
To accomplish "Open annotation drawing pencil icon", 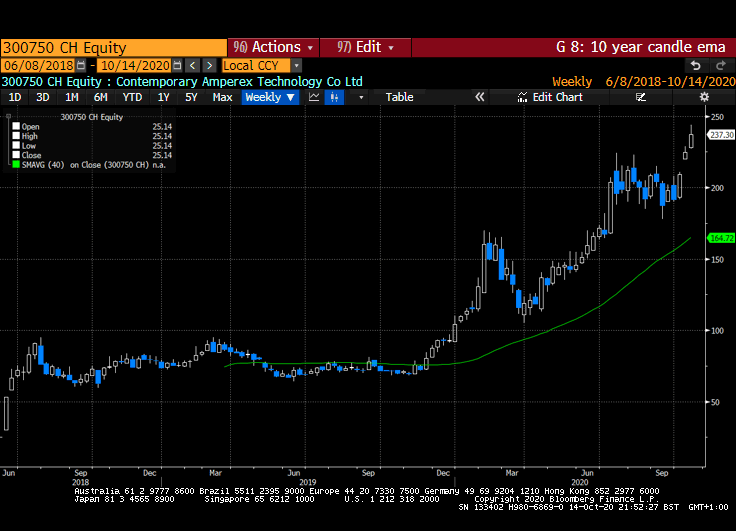I will pos(641,97).
